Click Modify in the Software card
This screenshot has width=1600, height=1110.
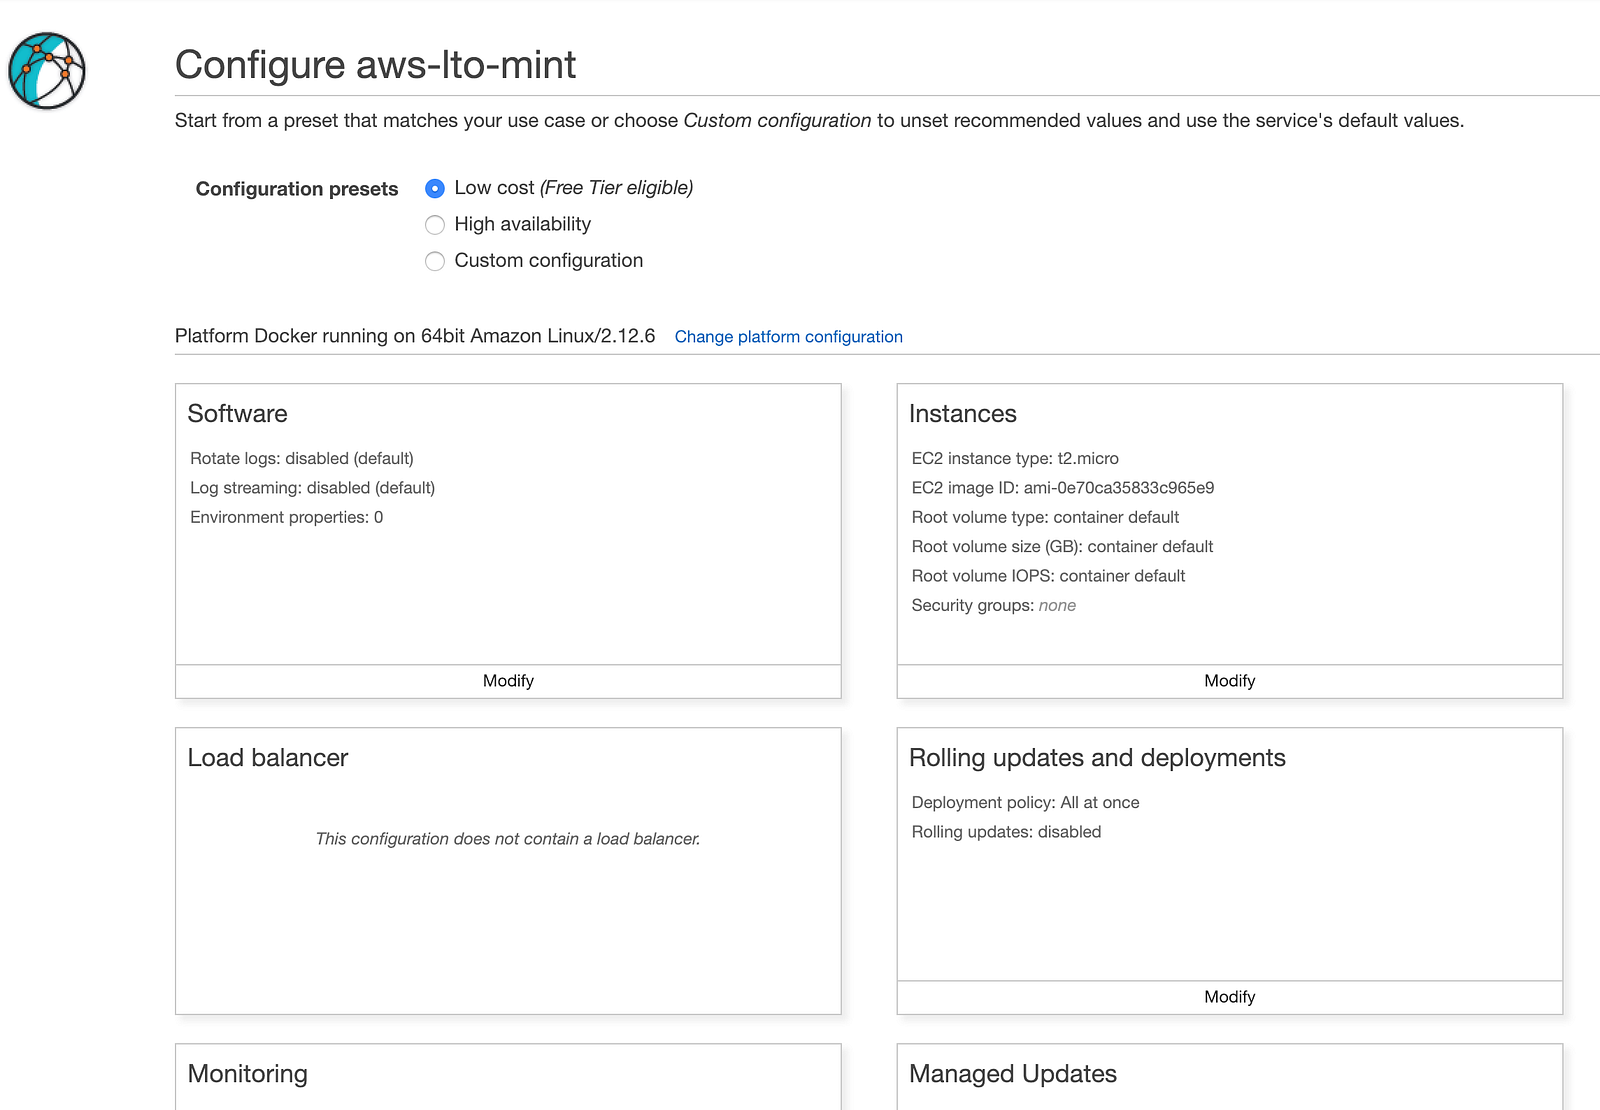508,681
